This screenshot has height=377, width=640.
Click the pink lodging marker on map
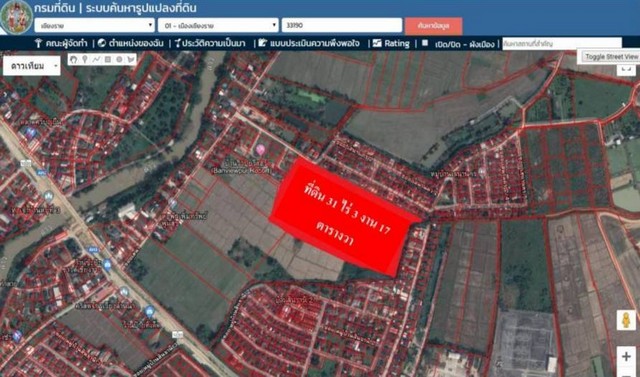[260, 150]
